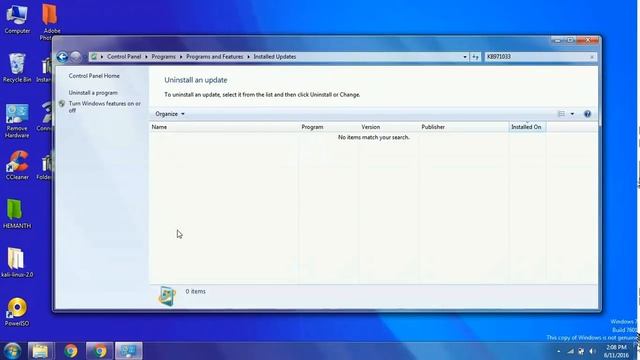The image size is (640, 360).
Task: Click the details pane programs icon
Action: (167, 296)
